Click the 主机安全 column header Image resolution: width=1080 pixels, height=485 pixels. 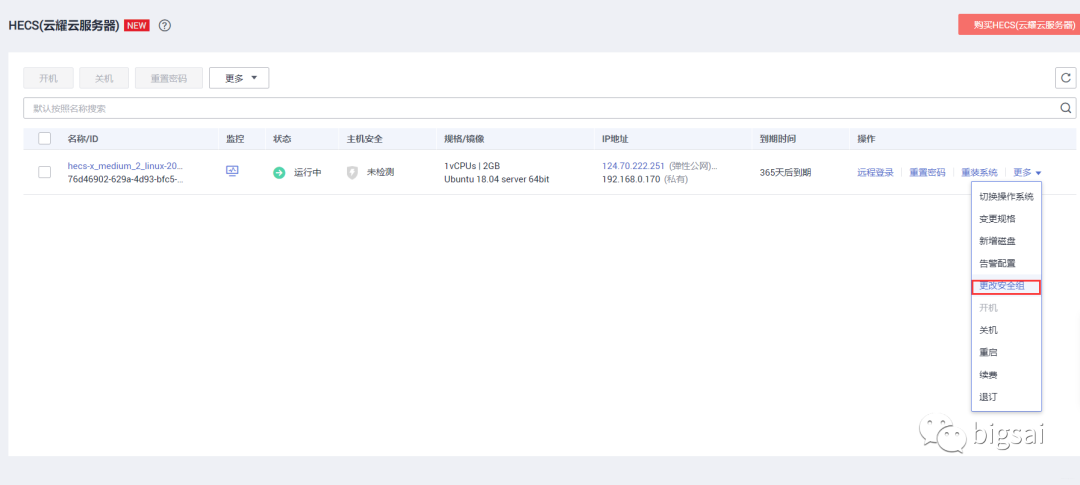[x=364, y=138]
